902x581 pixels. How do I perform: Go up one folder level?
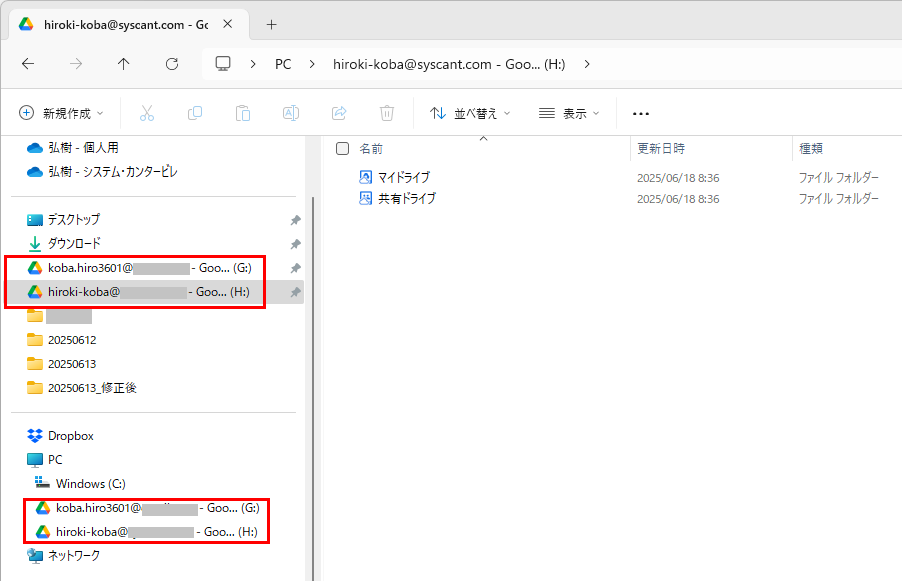pos(124,64)
